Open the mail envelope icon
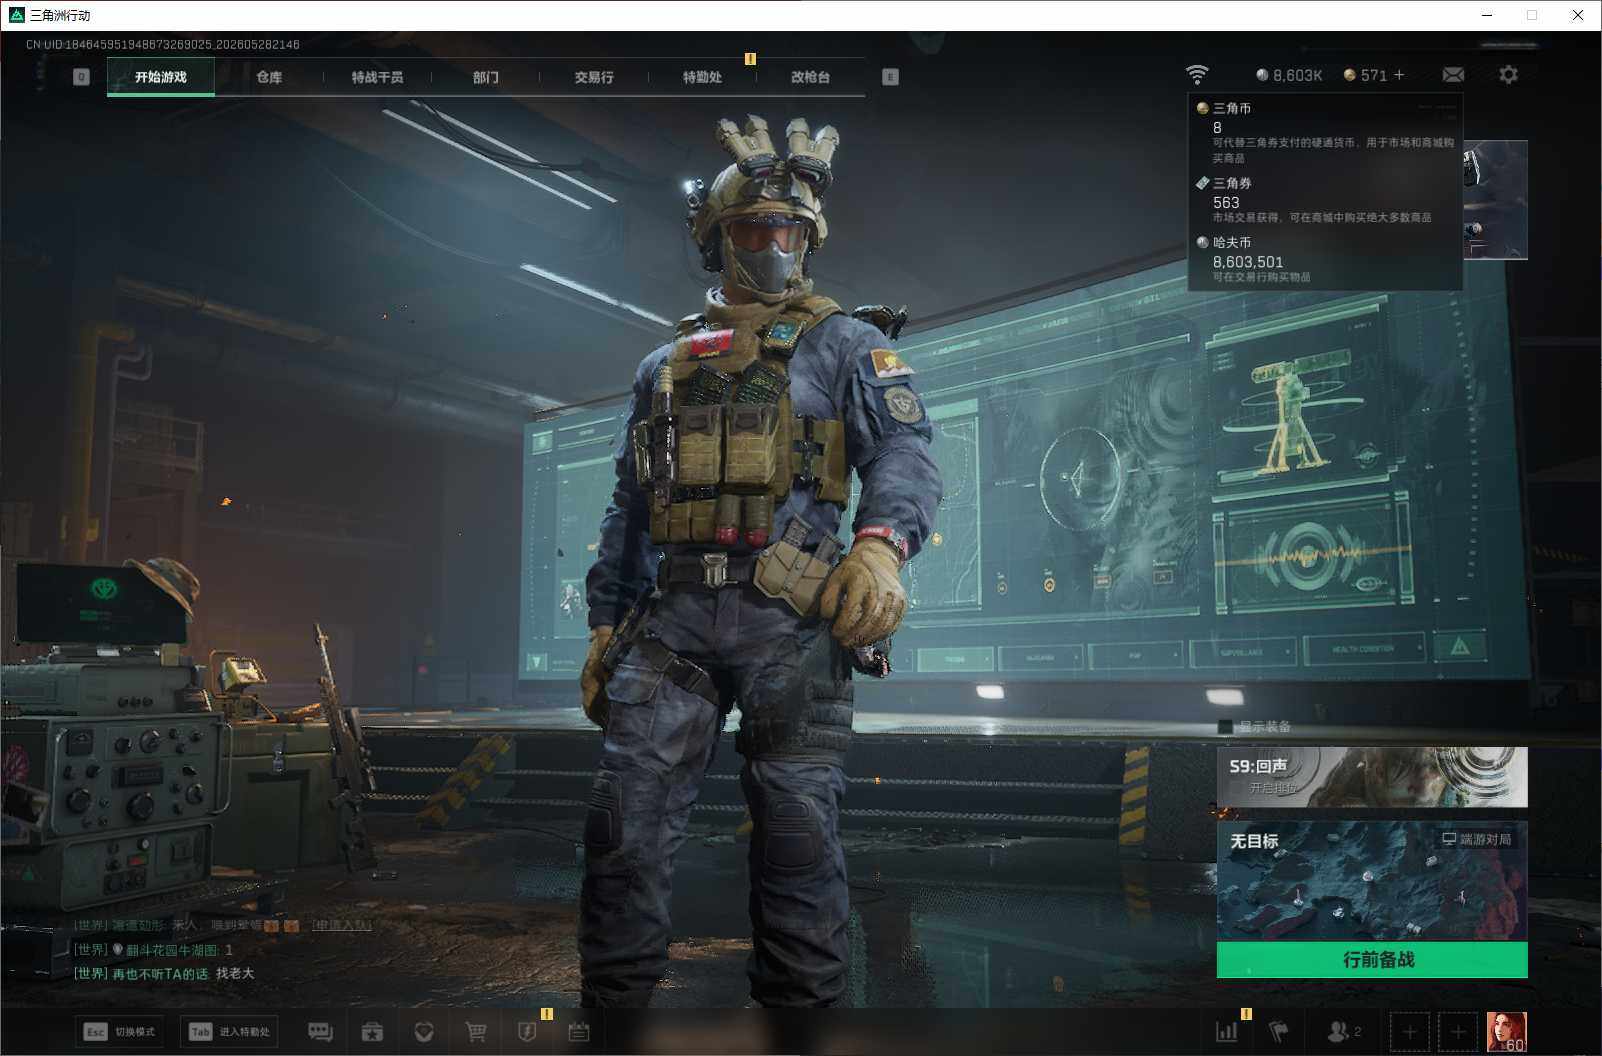 1453,75
